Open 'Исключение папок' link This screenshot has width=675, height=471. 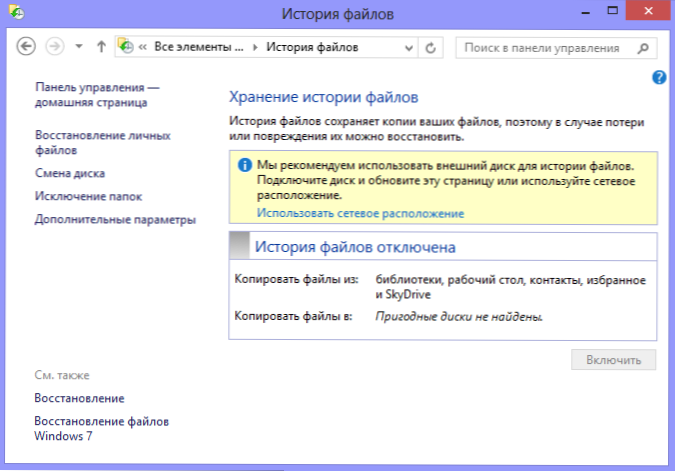(88, 196)
